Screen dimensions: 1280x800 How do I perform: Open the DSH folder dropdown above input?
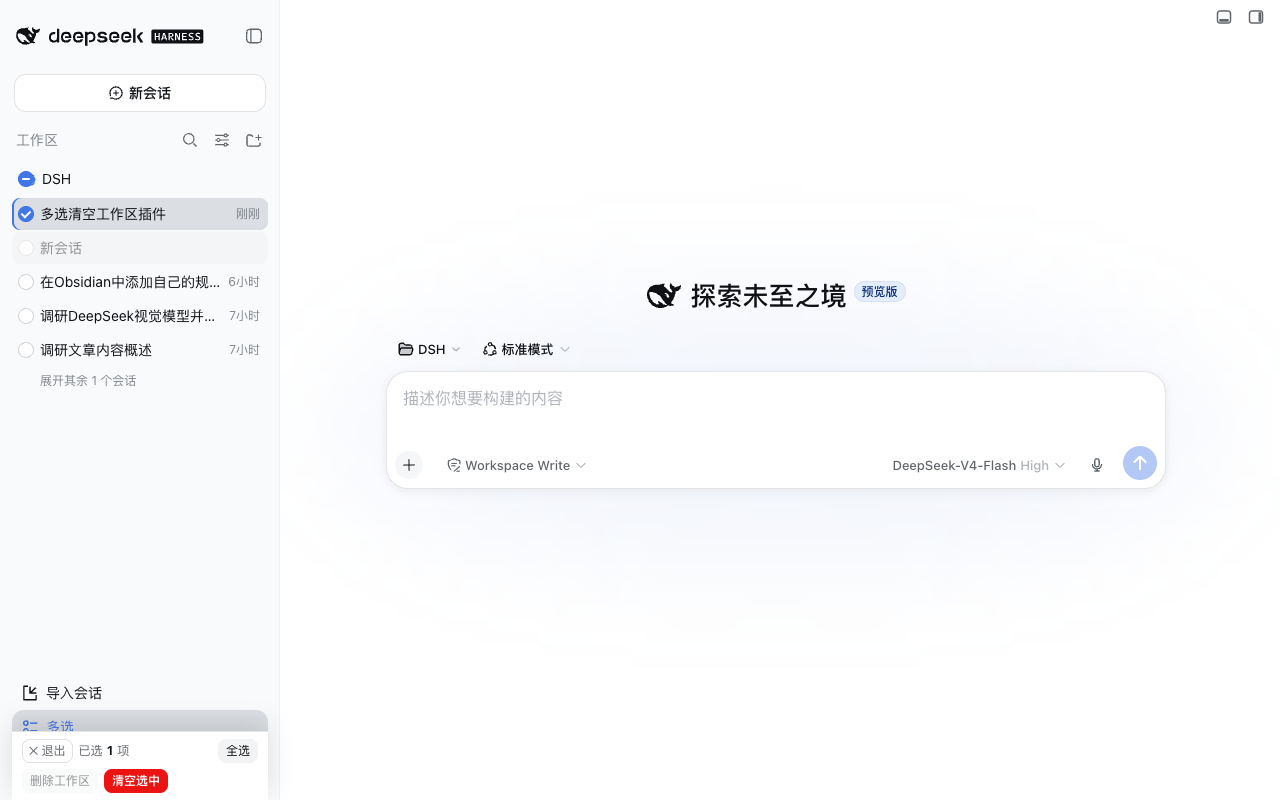pos(430,349)
